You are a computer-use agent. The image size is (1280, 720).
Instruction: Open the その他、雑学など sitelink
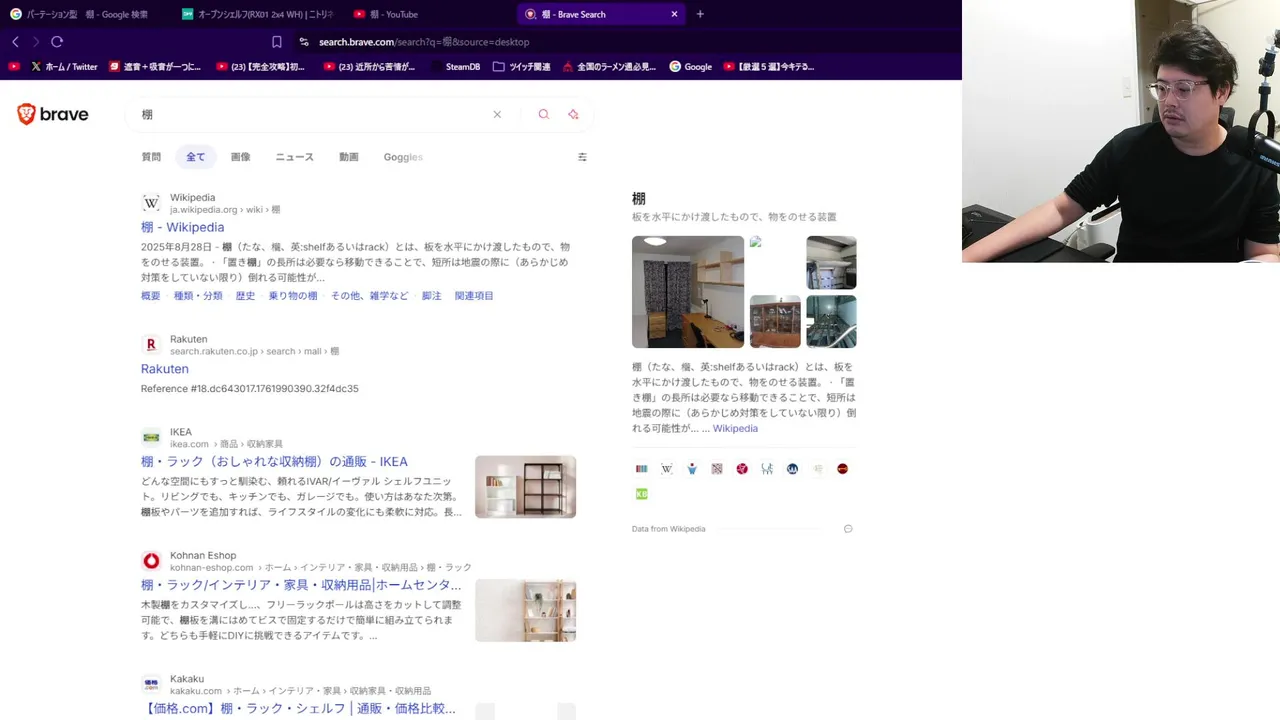coord(369,296)
